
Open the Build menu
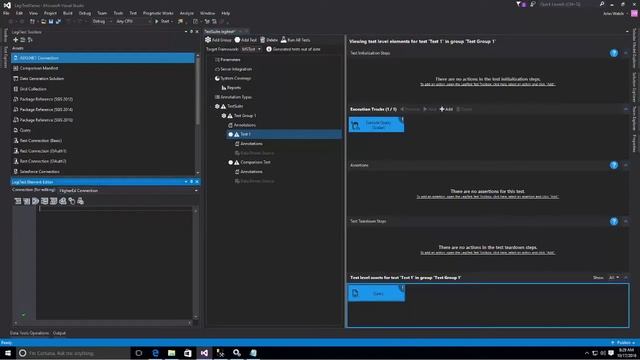pyautogui.click(x=68, y=13)
